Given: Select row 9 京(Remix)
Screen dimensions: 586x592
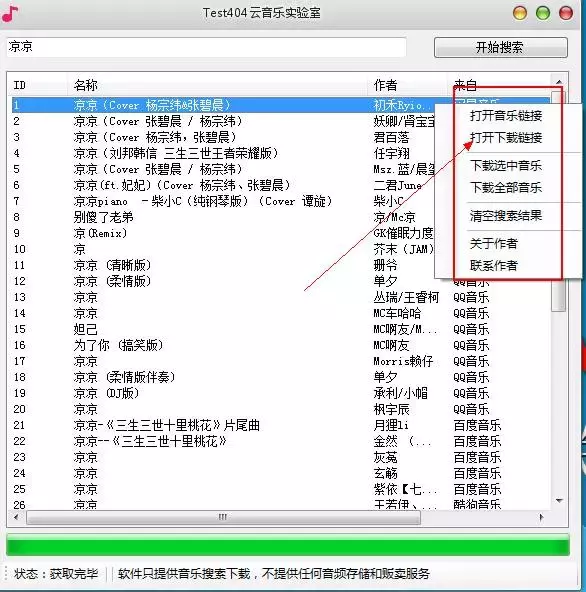Looking at the screenshot, I should tap(281, 233).
